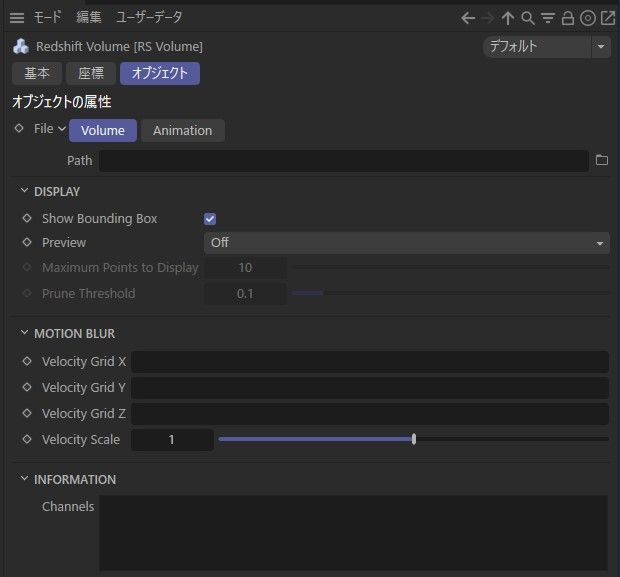Open the Preview dropdown set to Off

(406, 242)
